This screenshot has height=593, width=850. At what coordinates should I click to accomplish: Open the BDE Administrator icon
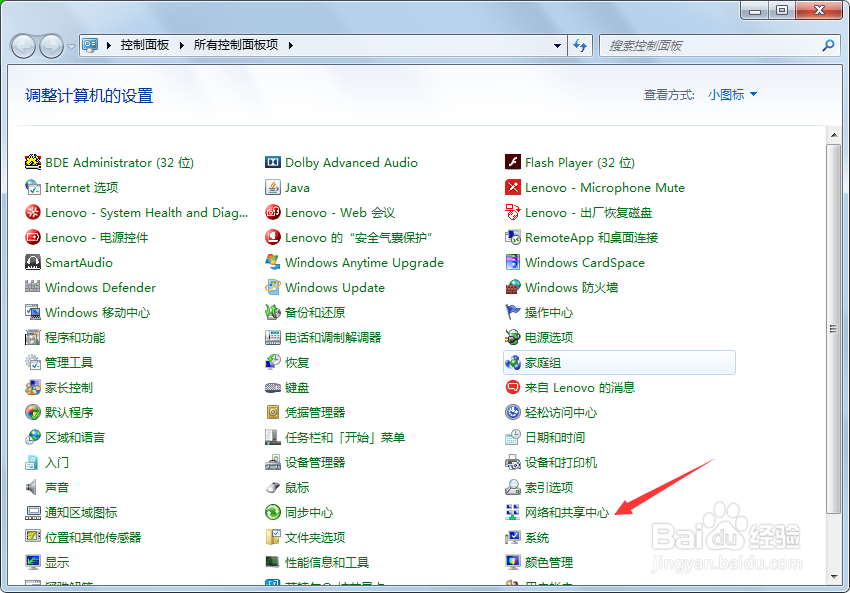click(33, 162)
